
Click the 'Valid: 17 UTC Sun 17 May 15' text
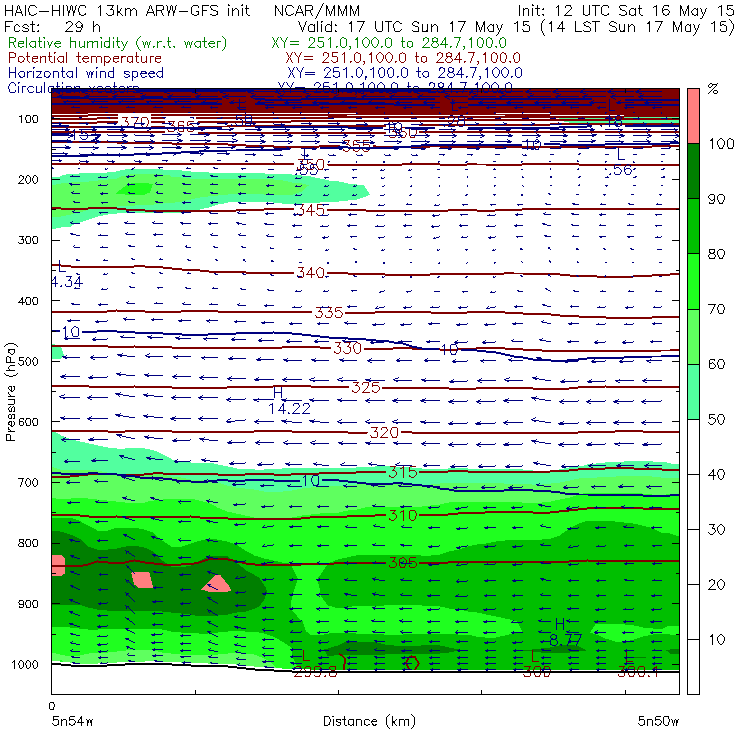[x=414, y=26]
